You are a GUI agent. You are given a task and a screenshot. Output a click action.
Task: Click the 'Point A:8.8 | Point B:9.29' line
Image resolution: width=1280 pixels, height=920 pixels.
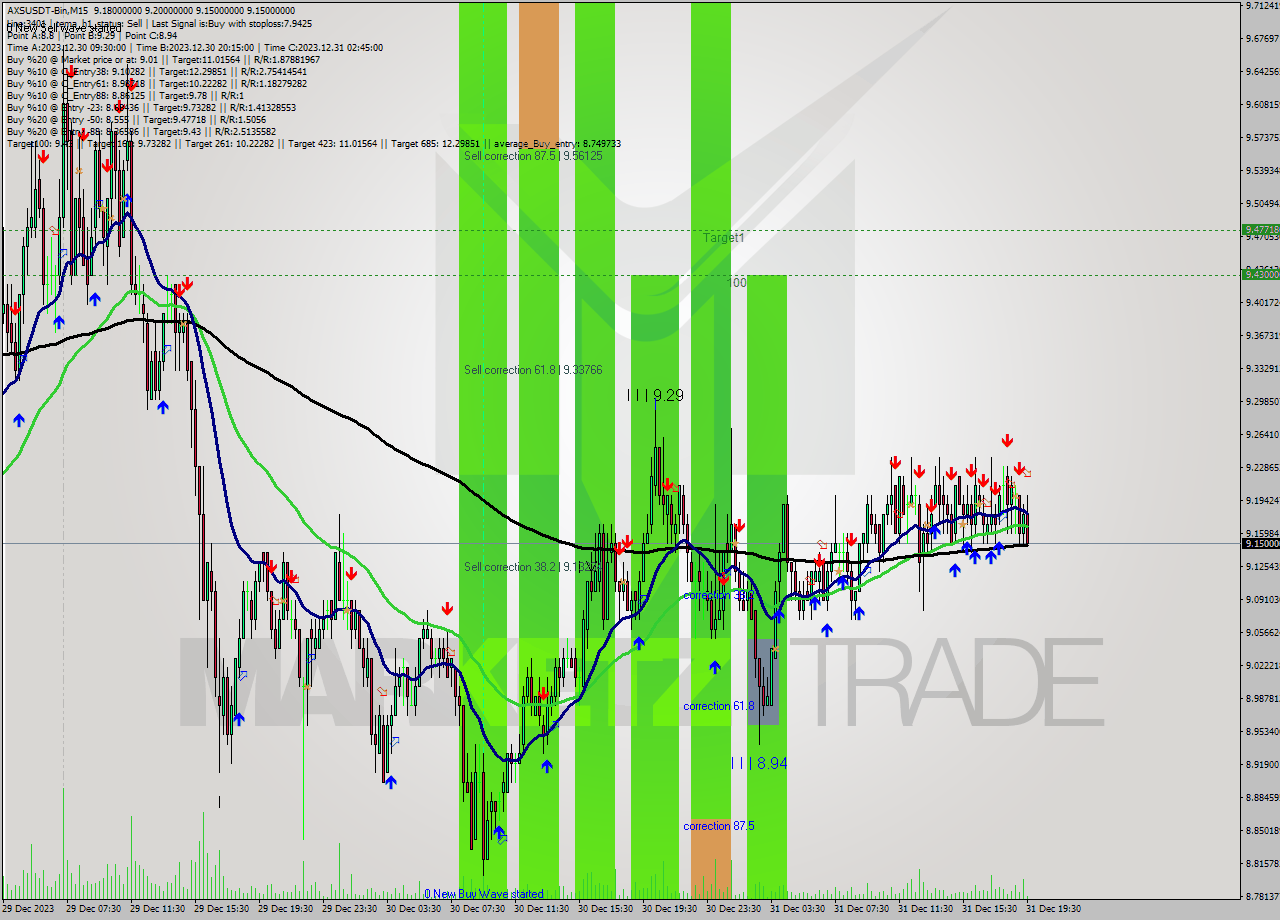[x=62, y=35]
